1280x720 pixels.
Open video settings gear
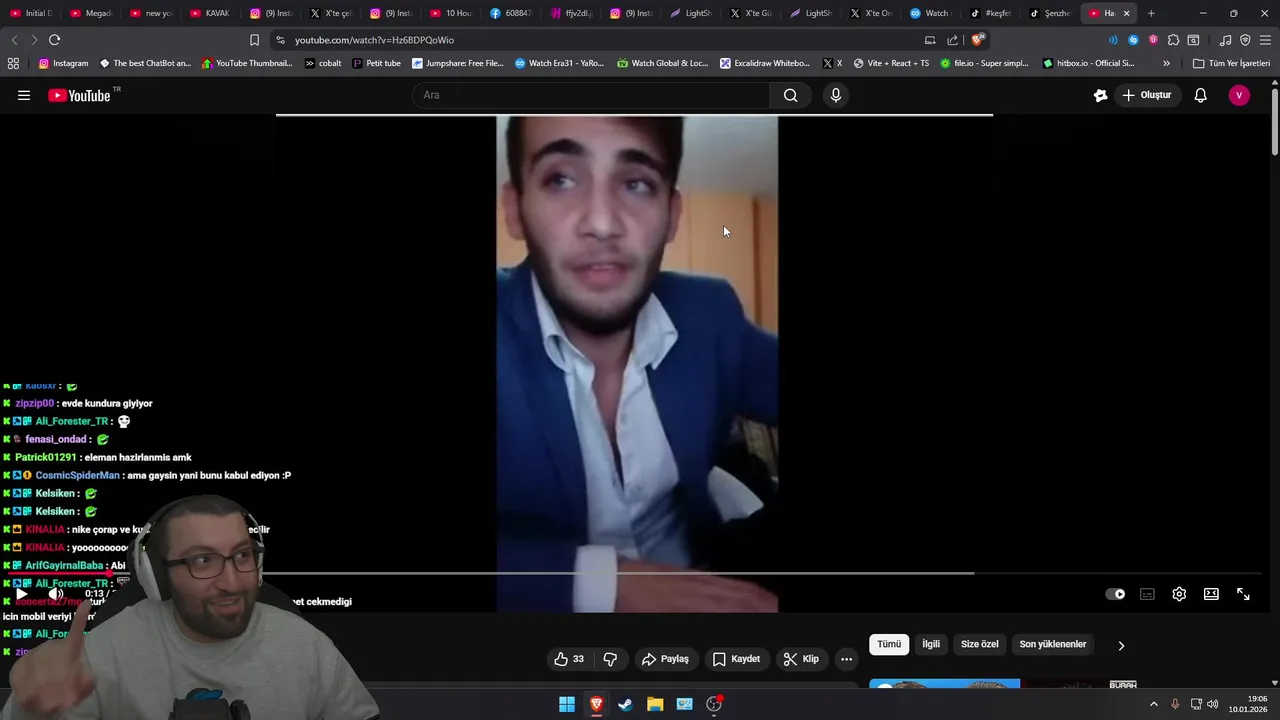1179,594
